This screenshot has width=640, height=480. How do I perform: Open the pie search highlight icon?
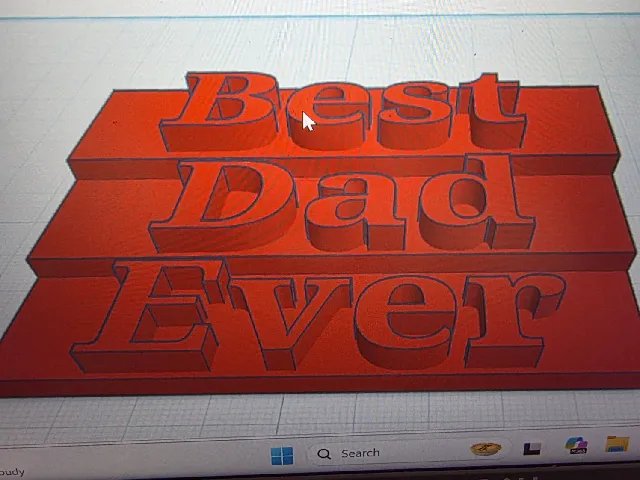486,448
